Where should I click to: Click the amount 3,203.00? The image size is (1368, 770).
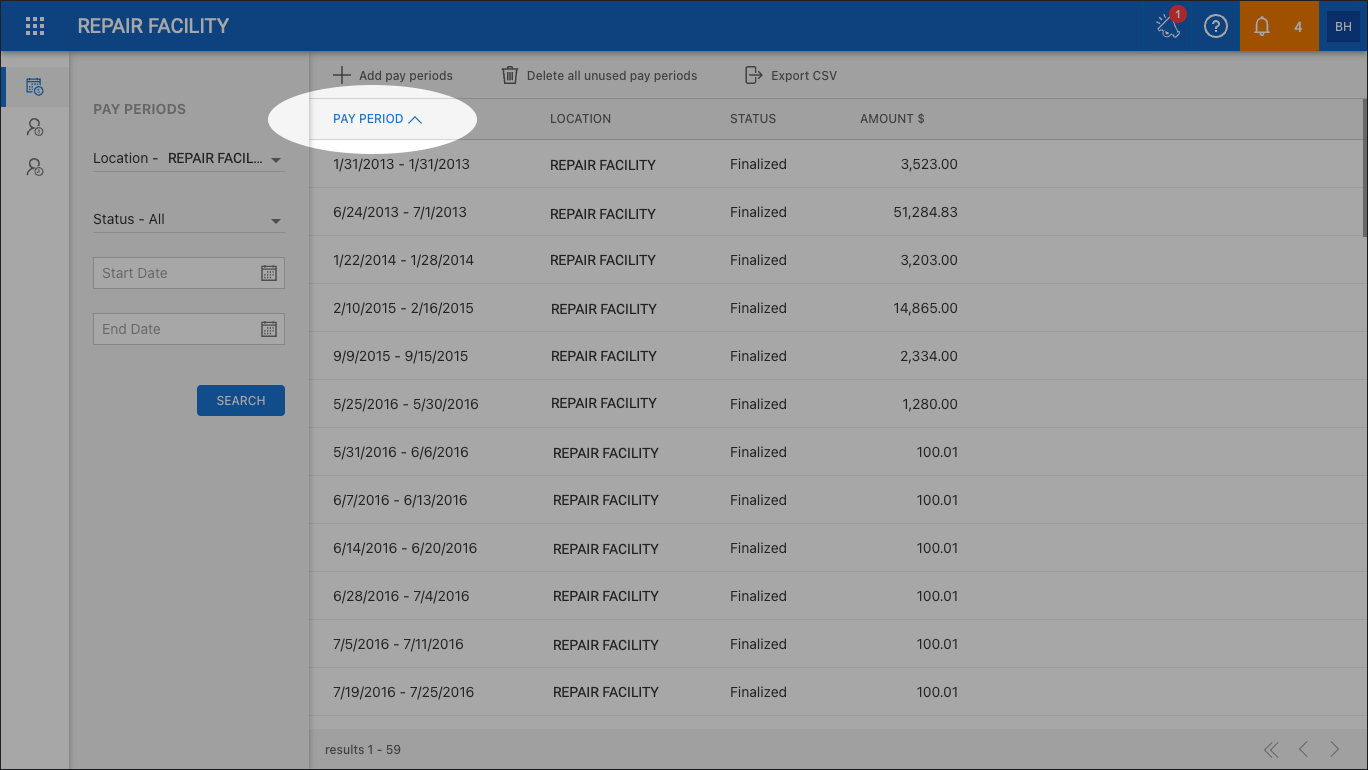(x=929, y=260)
